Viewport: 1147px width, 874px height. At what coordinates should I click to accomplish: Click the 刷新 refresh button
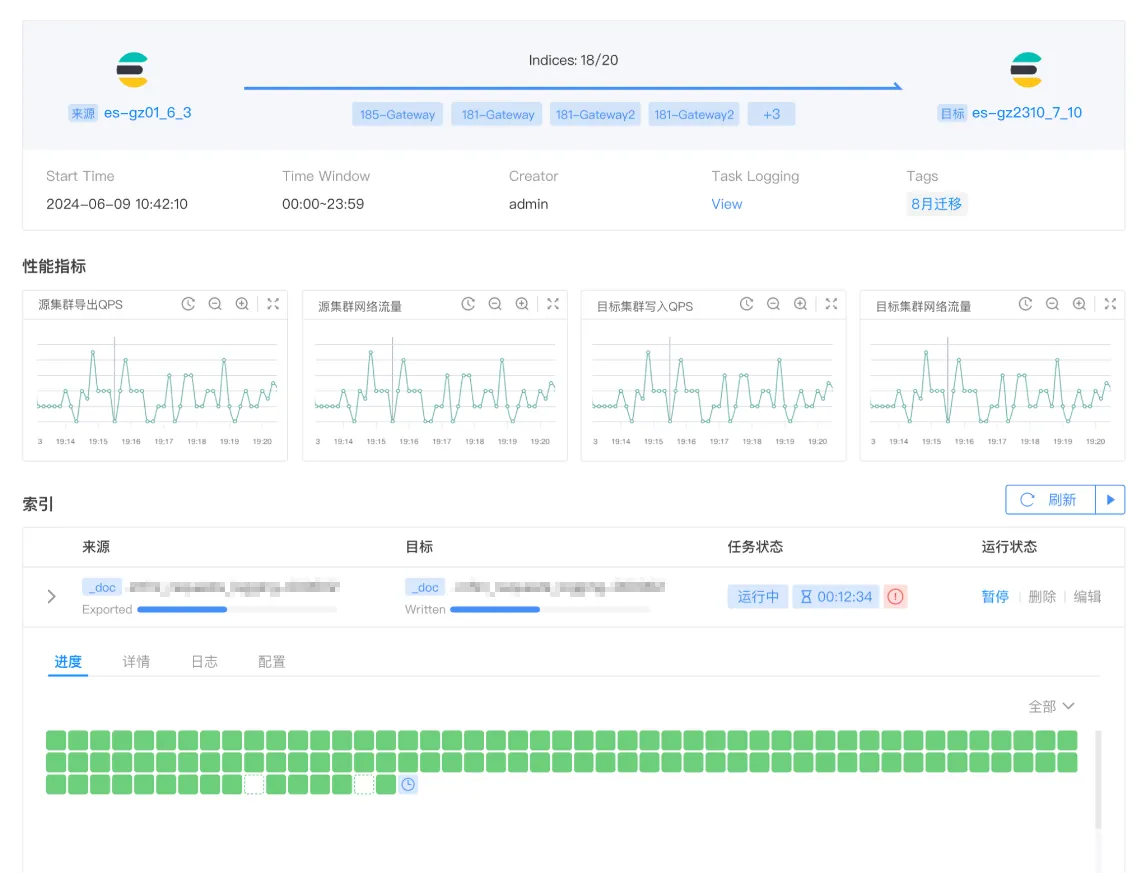tap(1050, 500)
